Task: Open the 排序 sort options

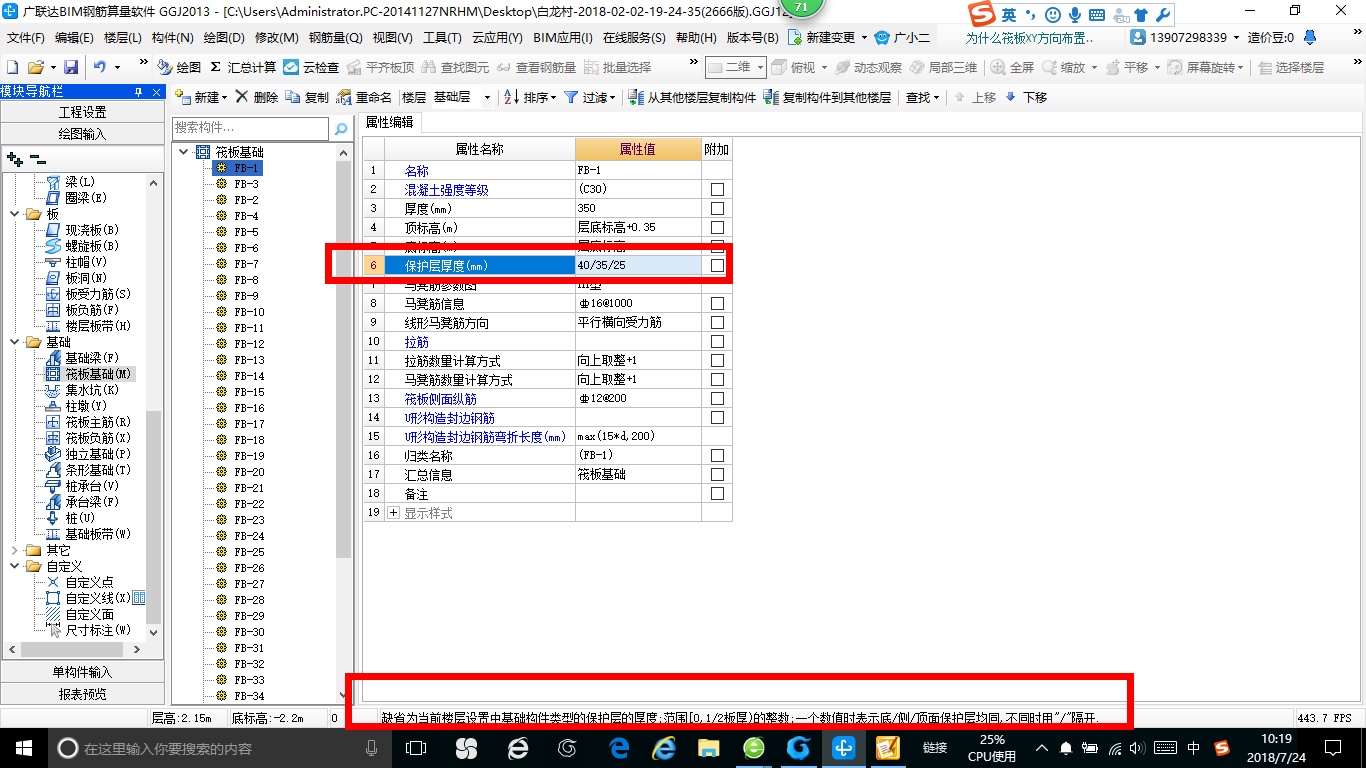Action: click(x=531, y=97)
